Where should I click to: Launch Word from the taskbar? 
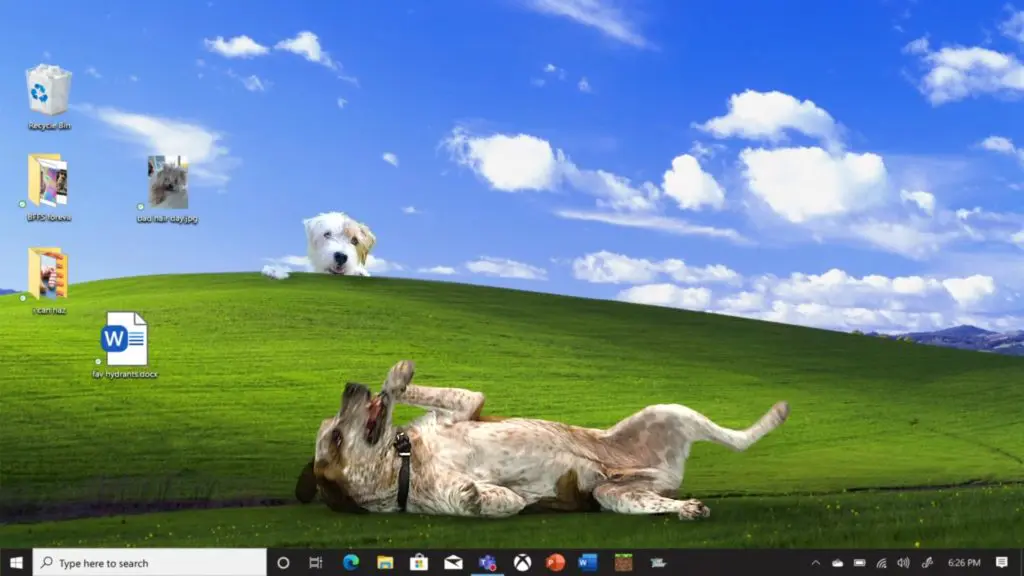[588, 562]
